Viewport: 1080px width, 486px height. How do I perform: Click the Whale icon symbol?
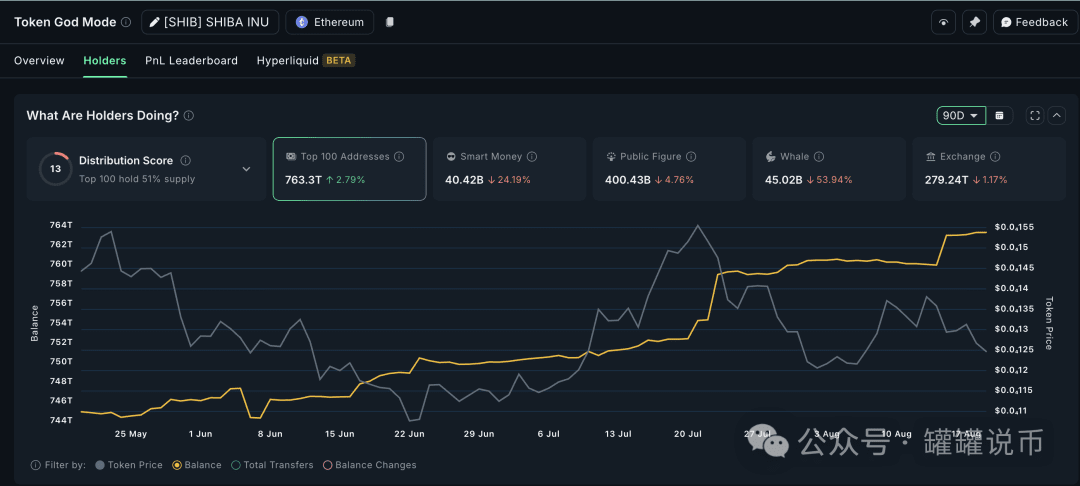pos(771,157)
